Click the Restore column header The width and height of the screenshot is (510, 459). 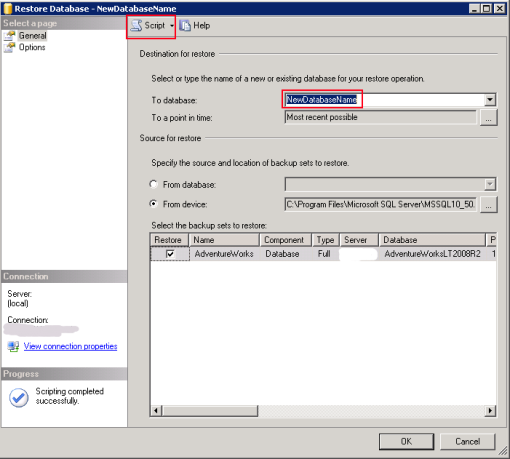click(170, 240)
